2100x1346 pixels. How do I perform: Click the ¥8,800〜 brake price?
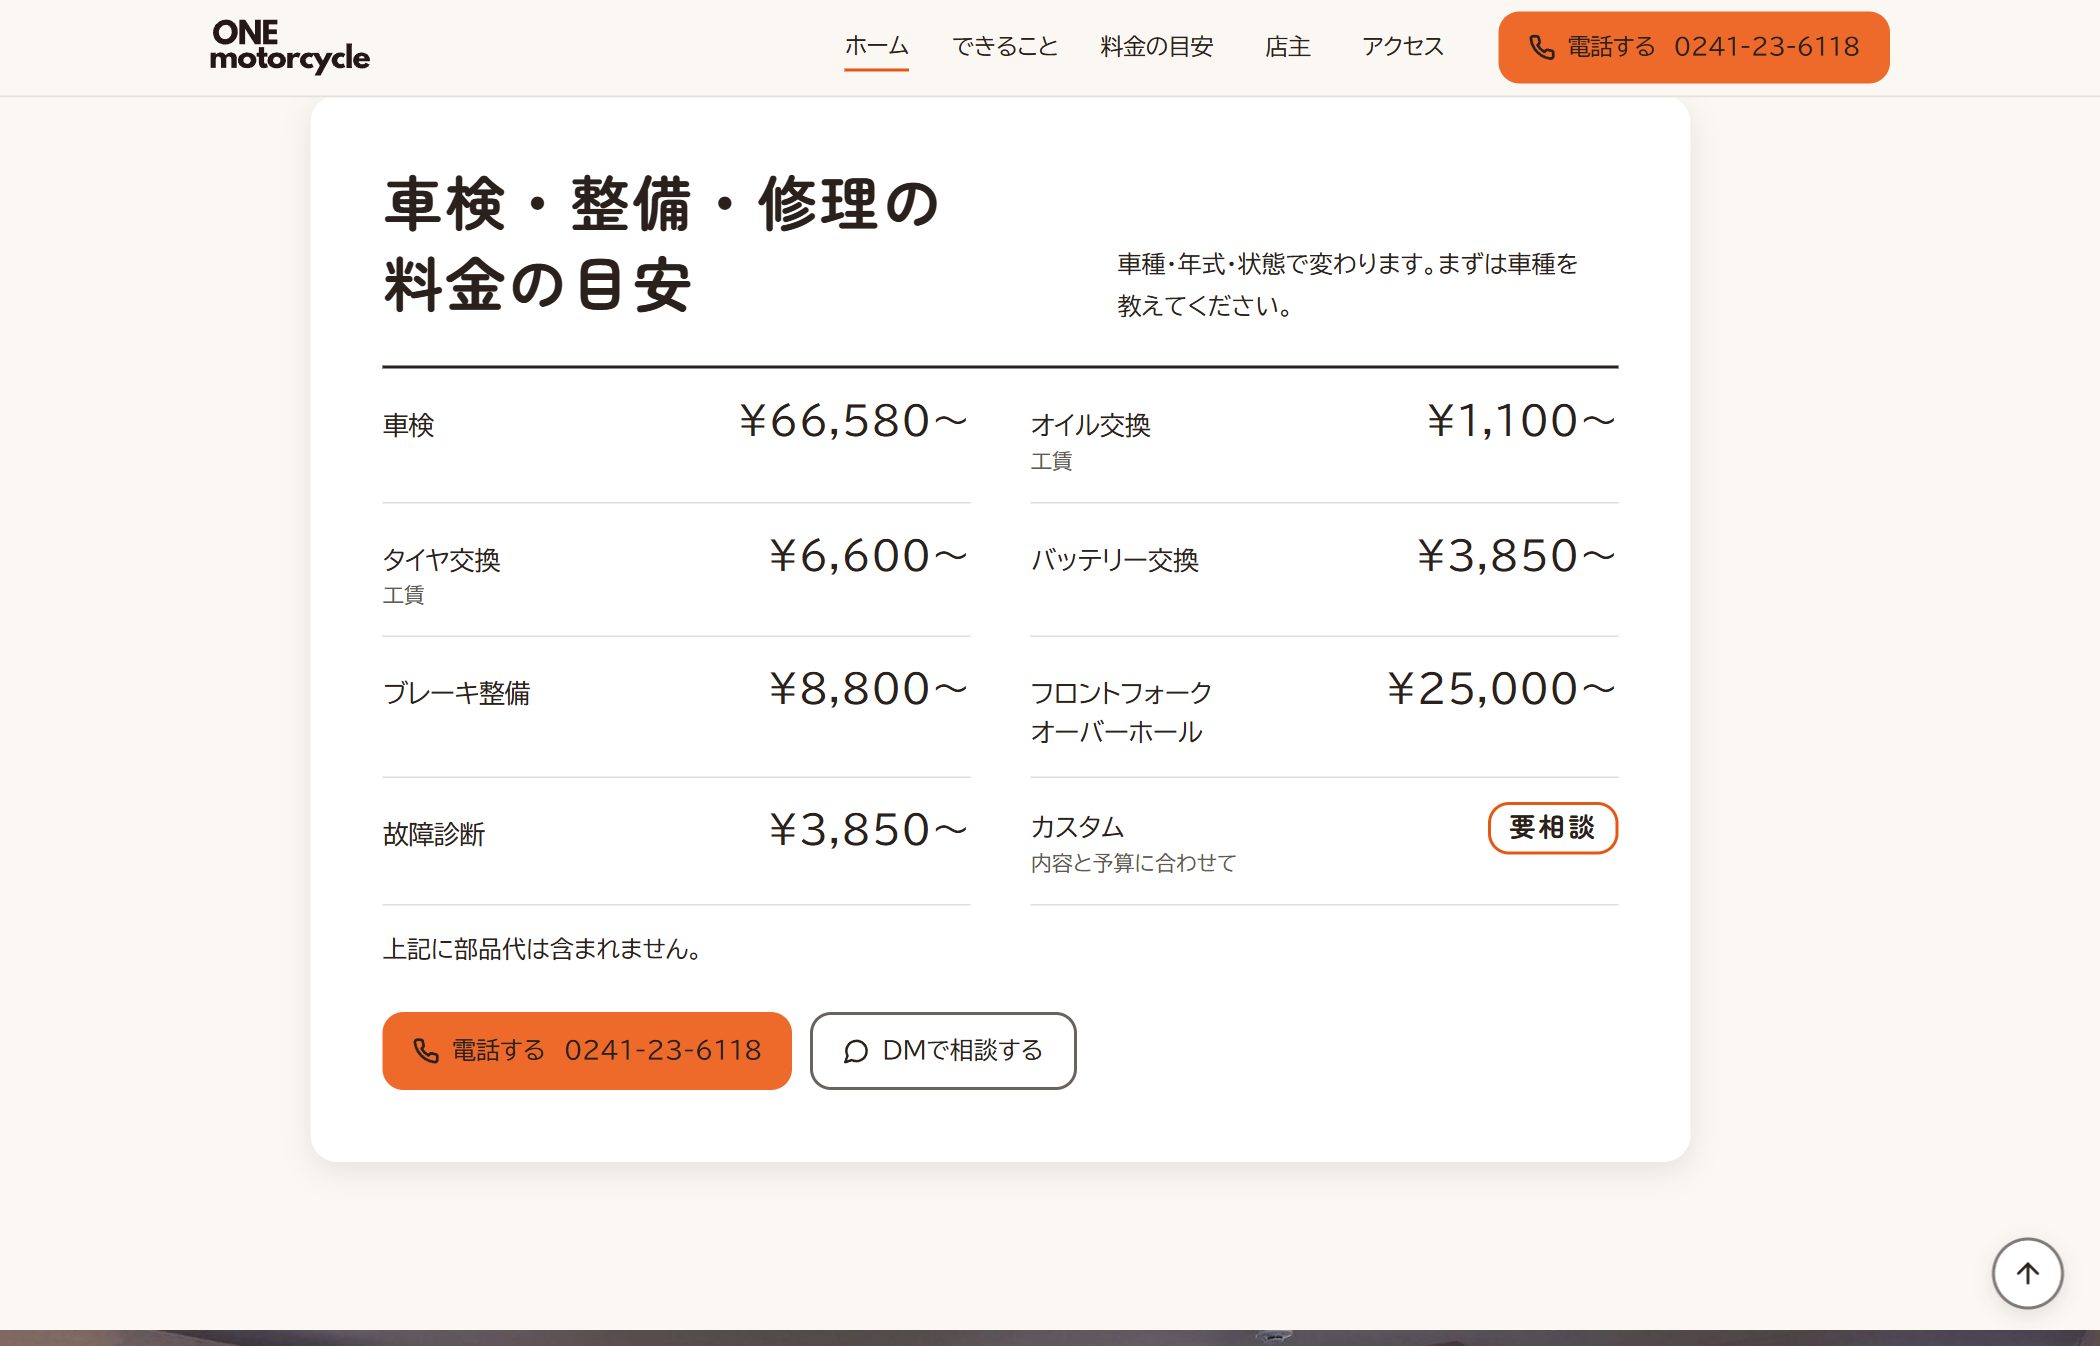(869, 689)
